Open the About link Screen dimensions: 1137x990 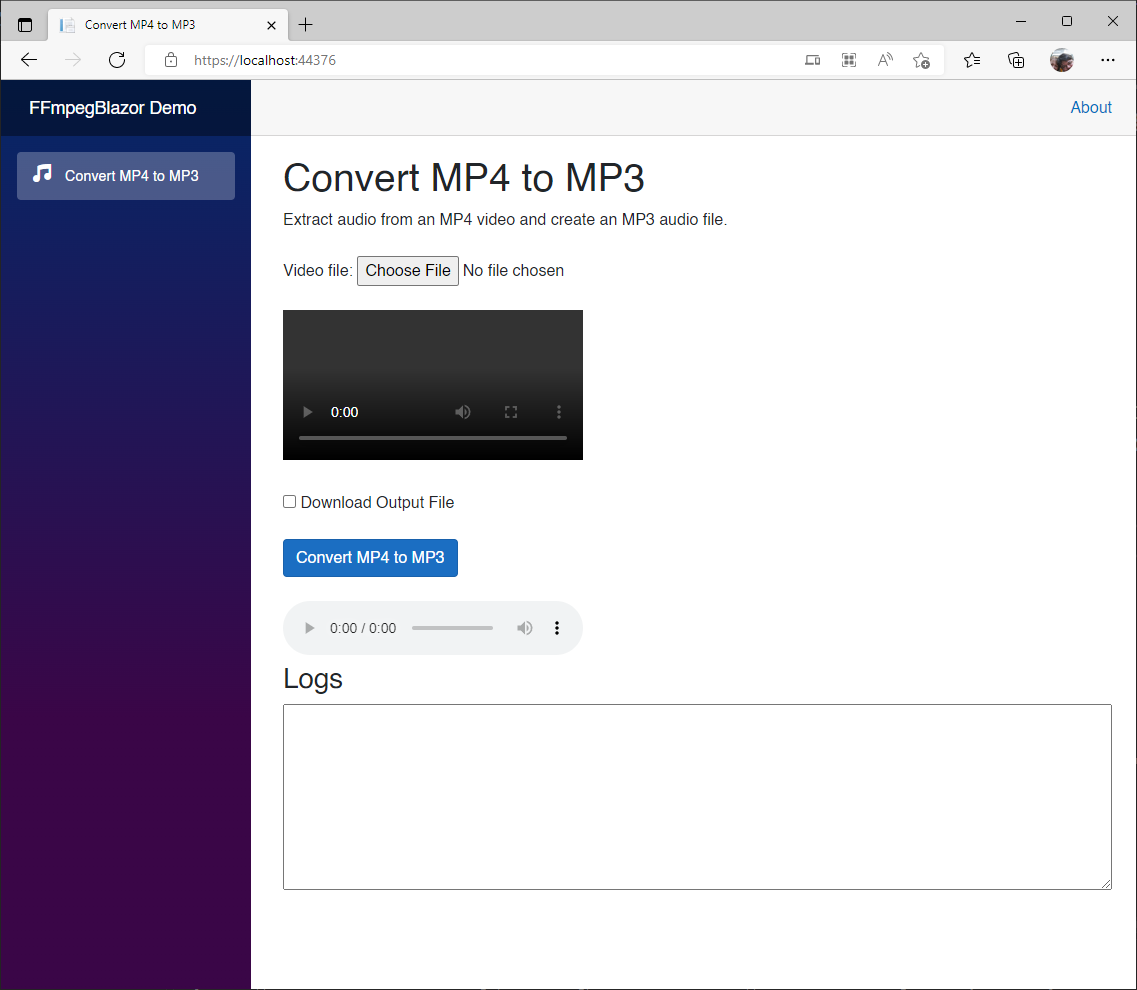tap(1091, 107)
